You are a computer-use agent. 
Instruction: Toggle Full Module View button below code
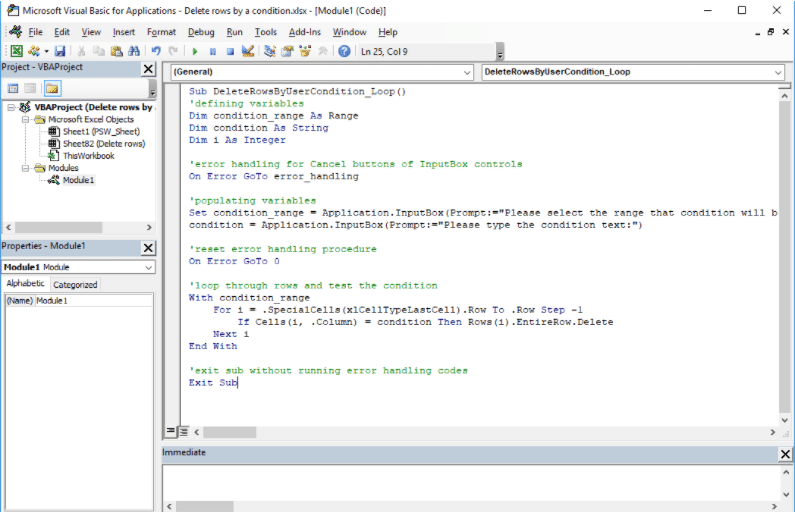click(184, 431)
